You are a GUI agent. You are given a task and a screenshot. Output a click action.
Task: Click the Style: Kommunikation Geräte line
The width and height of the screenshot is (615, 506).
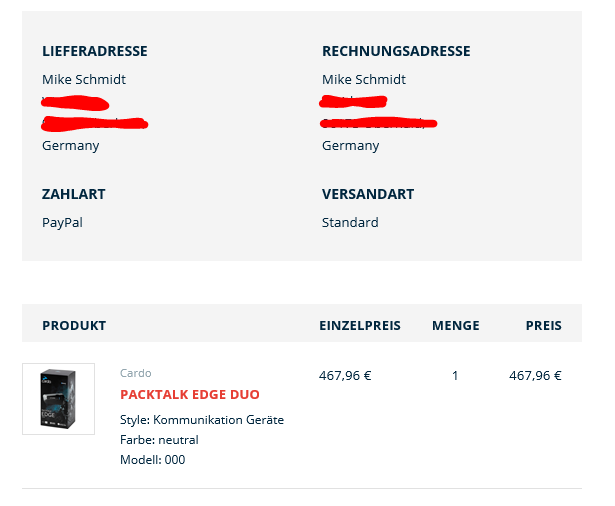pyautogui.click(x=202, y=420)
